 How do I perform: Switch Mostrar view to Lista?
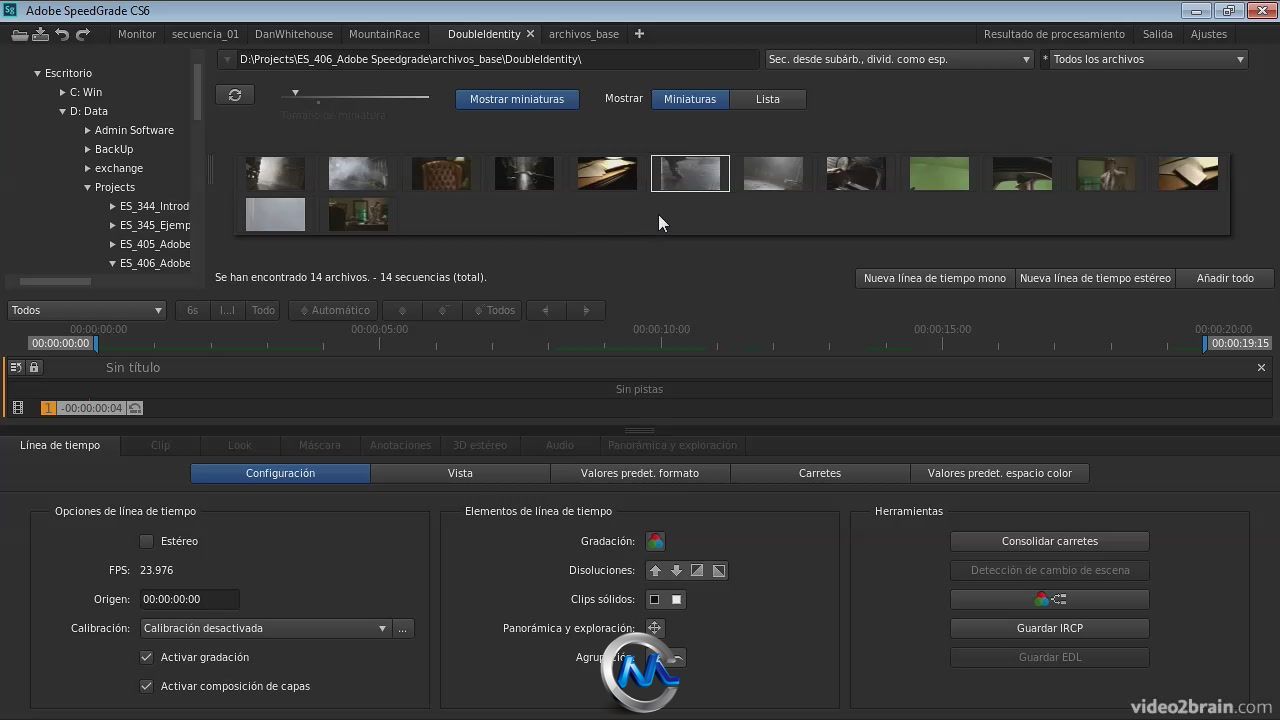pyautogui.click(x=768, y=99)
